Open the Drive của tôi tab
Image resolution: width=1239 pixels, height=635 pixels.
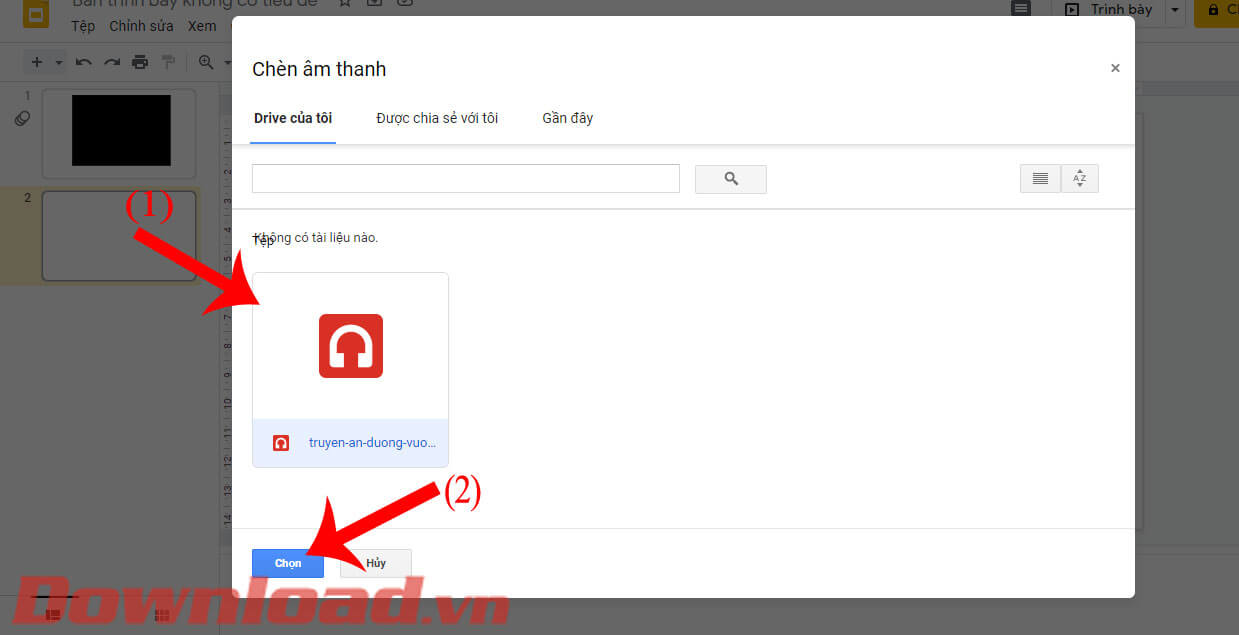[x=293, y=118]
